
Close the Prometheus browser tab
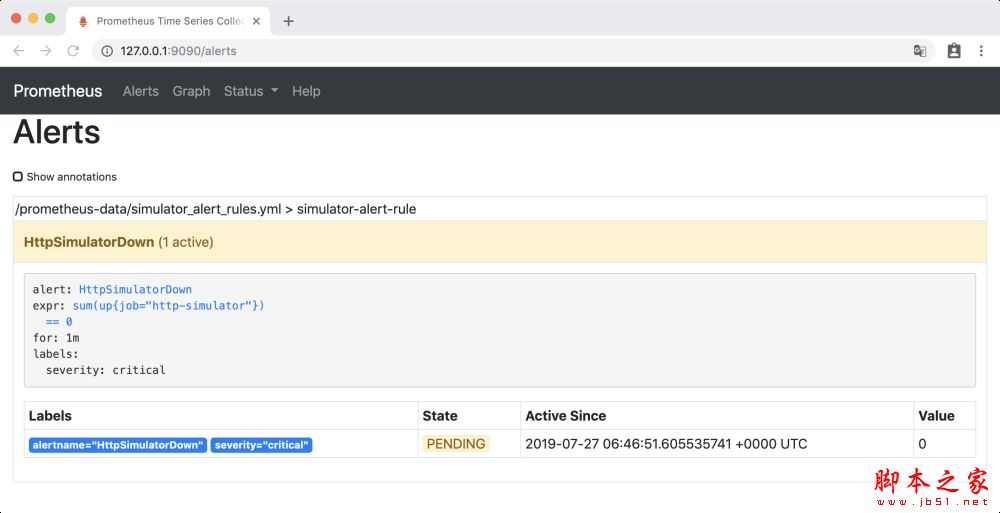258,21
